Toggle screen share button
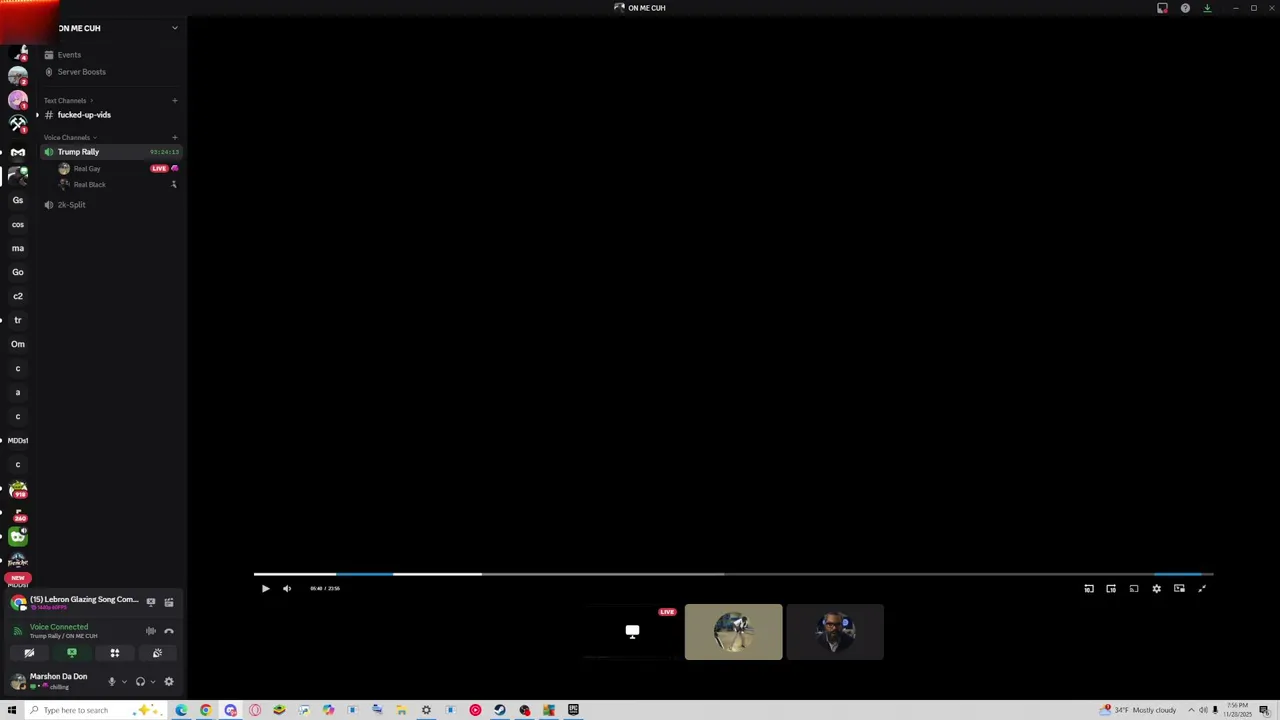Screen dimensions: 1280x720 pos(72,653)
